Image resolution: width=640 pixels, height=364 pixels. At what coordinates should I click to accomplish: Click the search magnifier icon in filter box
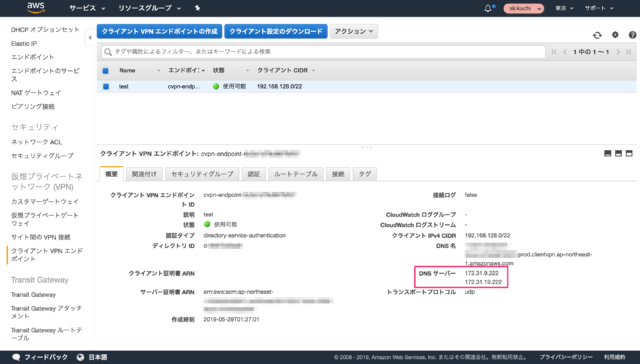click(x=108, y=52)
